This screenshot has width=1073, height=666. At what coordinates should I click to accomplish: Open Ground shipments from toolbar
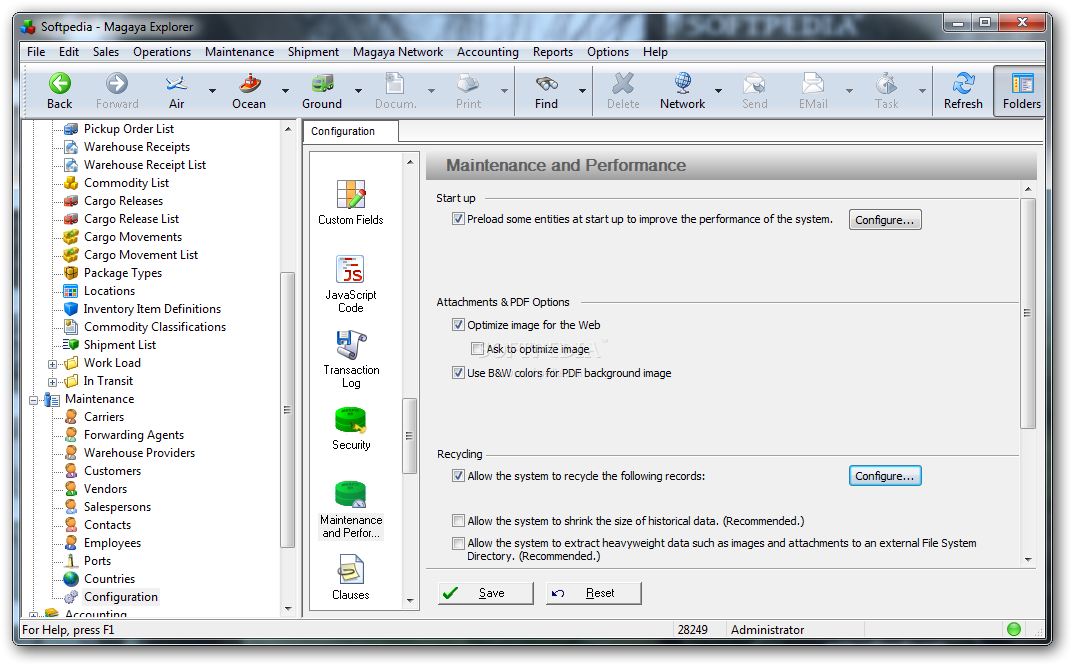point(322,90)
